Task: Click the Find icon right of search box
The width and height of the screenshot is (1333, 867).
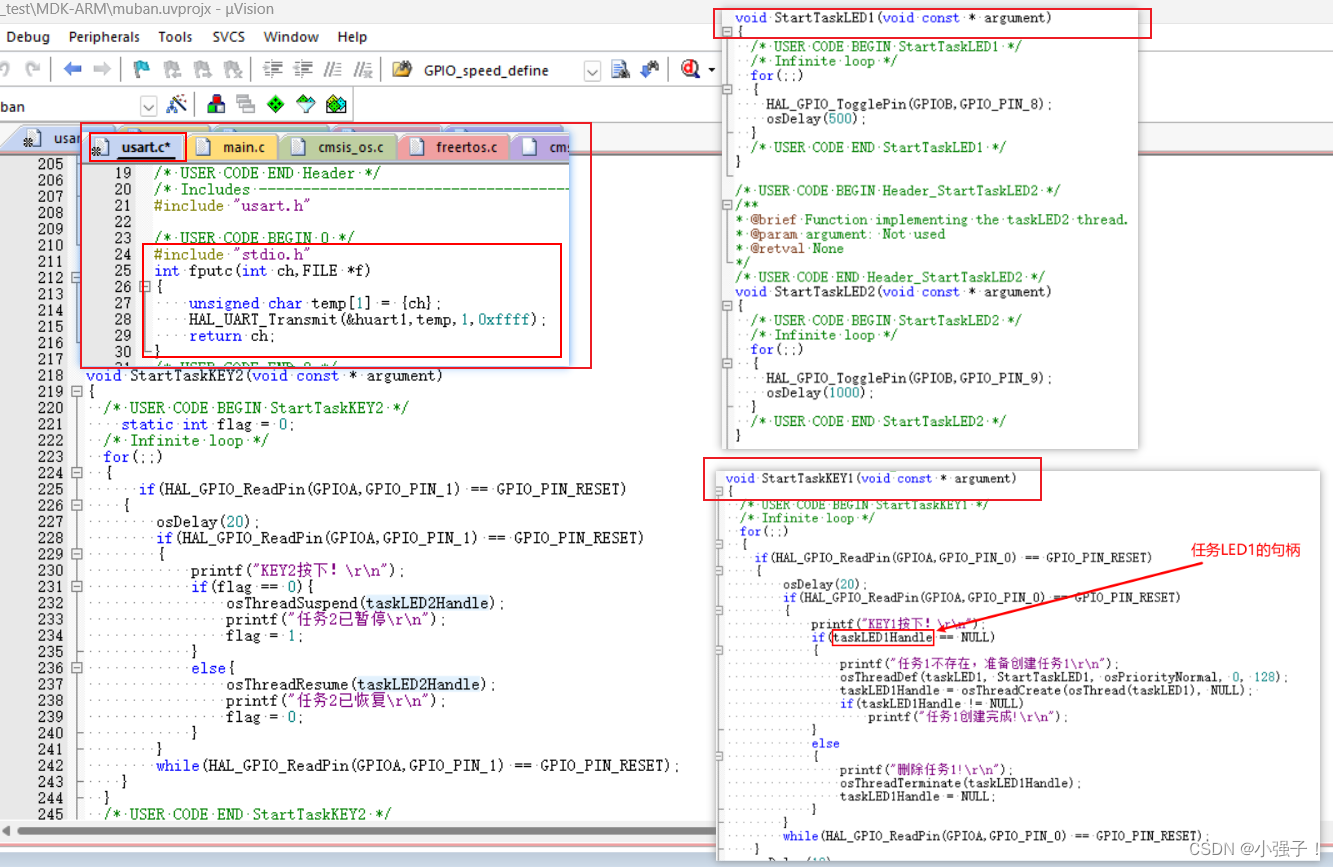Action: point(620,70)
